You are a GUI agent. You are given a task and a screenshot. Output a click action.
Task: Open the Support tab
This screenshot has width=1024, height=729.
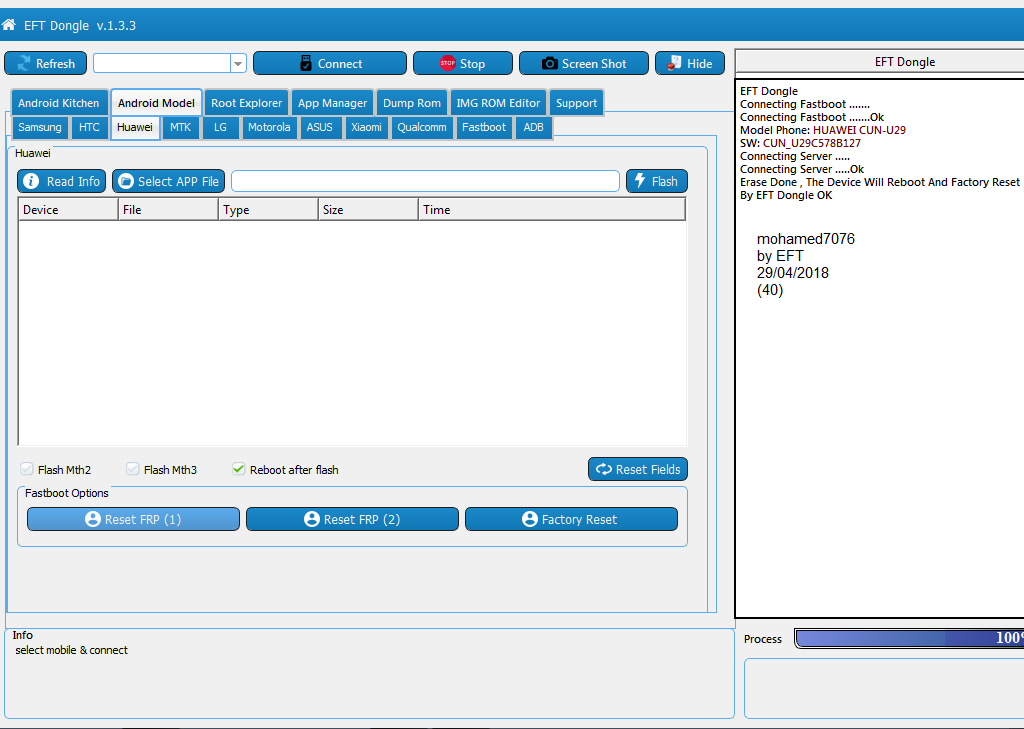tap(576, 103)
